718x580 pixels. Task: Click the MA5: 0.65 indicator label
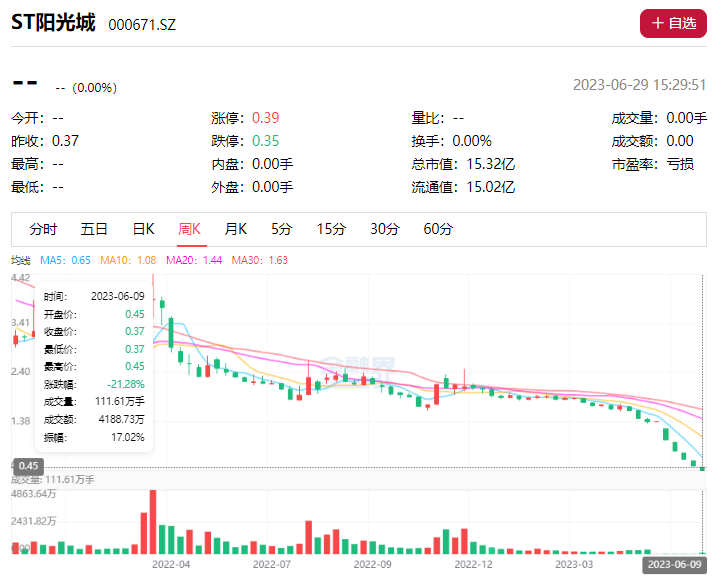[65, 260]
